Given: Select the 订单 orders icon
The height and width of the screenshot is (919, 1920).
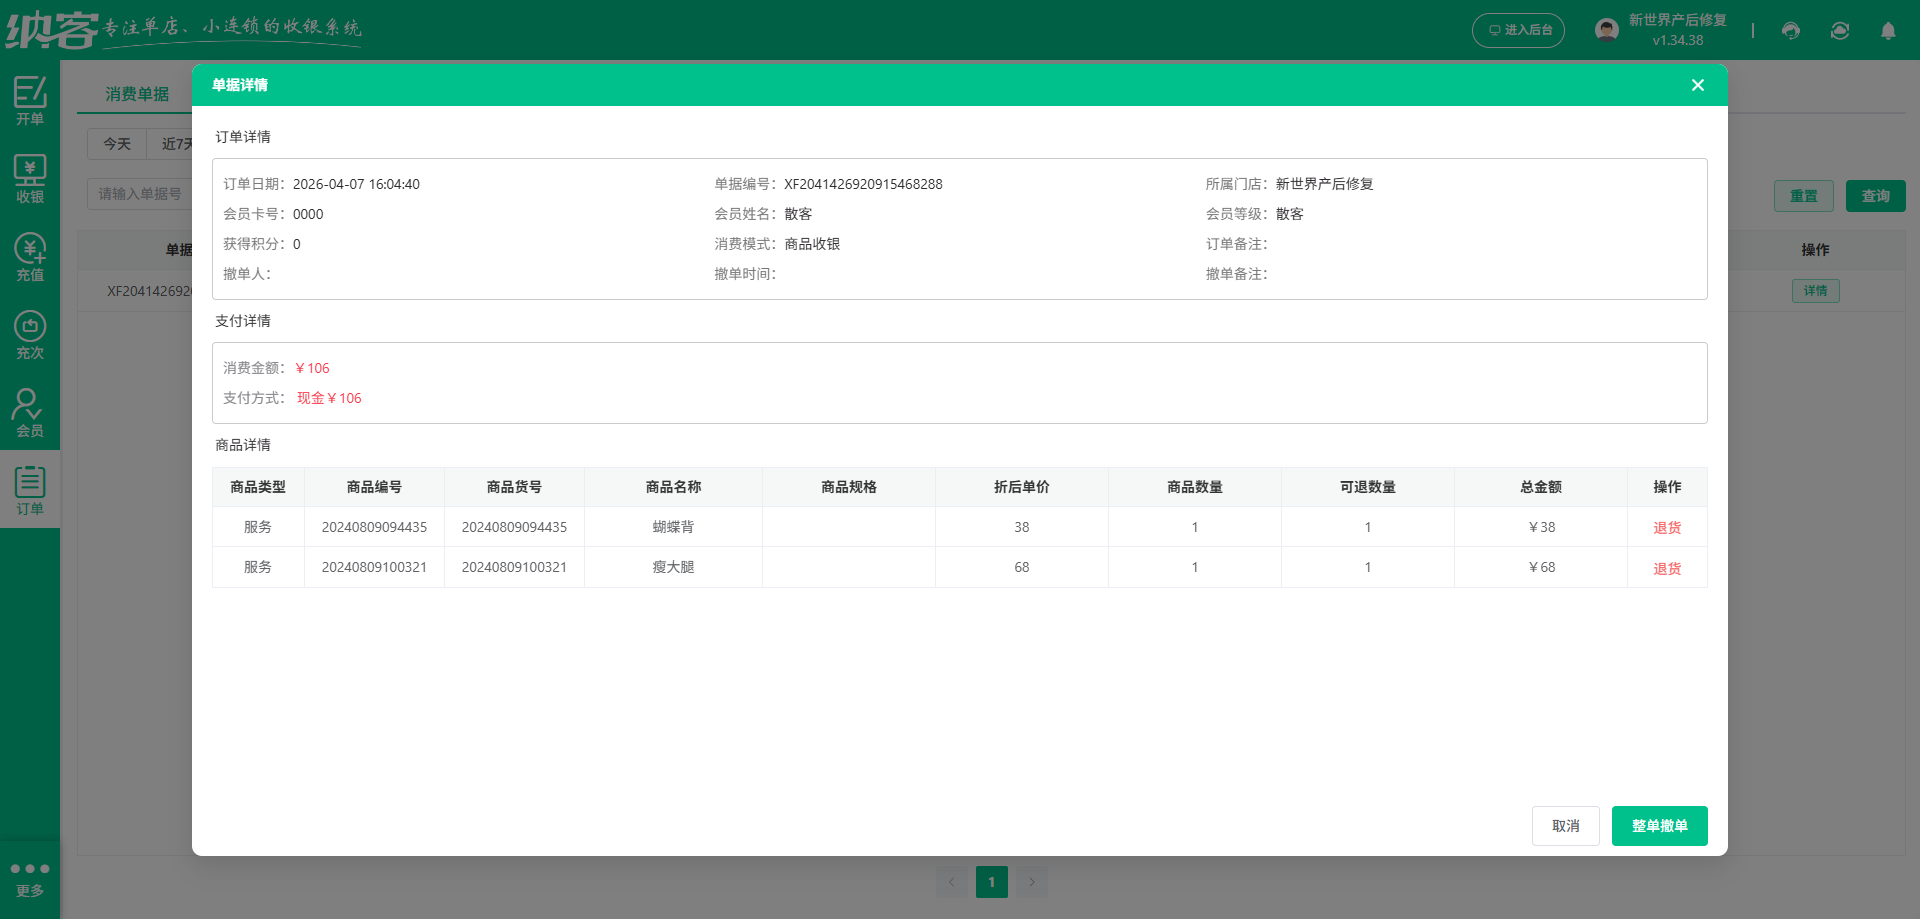Looking at the screenshot, I should click(x=30, y=488).
